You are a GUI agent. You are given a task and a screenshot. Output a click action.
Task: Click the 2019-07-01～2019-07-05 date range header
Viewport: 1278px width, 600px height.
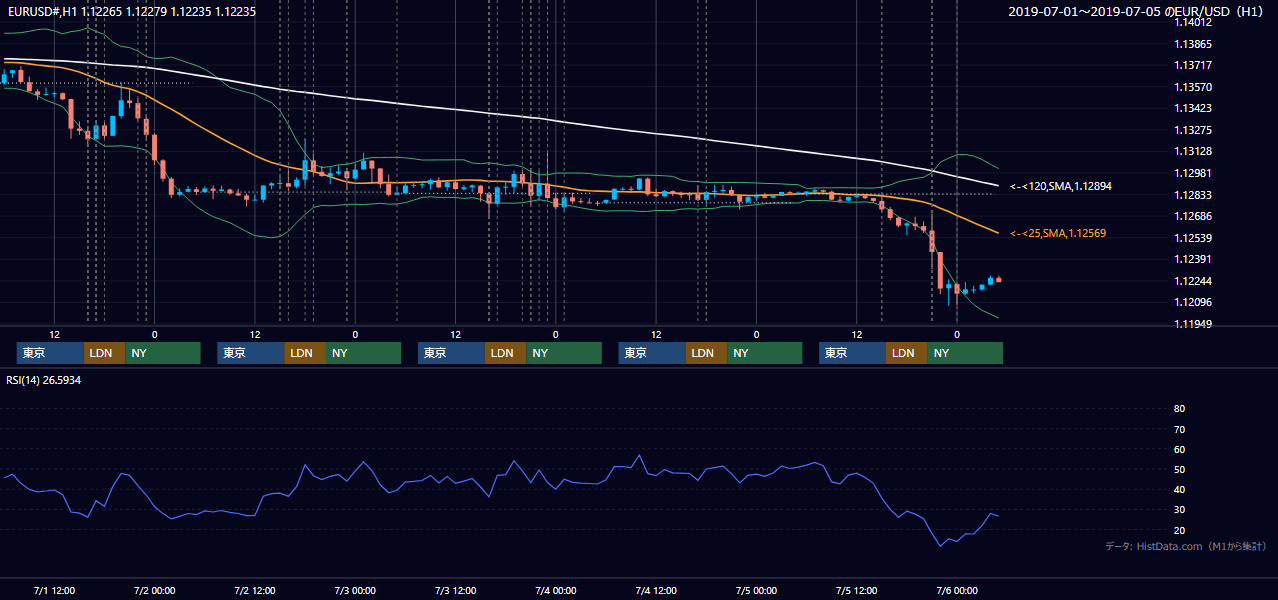tap(1136, 11)
